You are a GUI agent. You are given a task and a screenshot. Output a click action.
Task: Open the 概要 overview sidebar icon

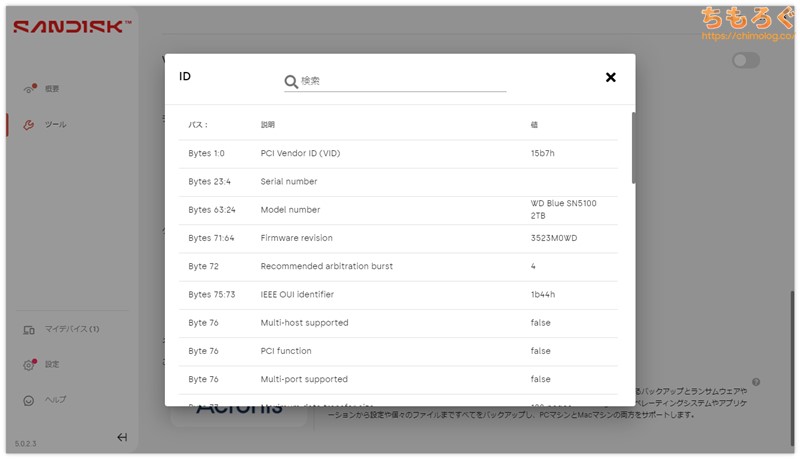tap(29, 89)
